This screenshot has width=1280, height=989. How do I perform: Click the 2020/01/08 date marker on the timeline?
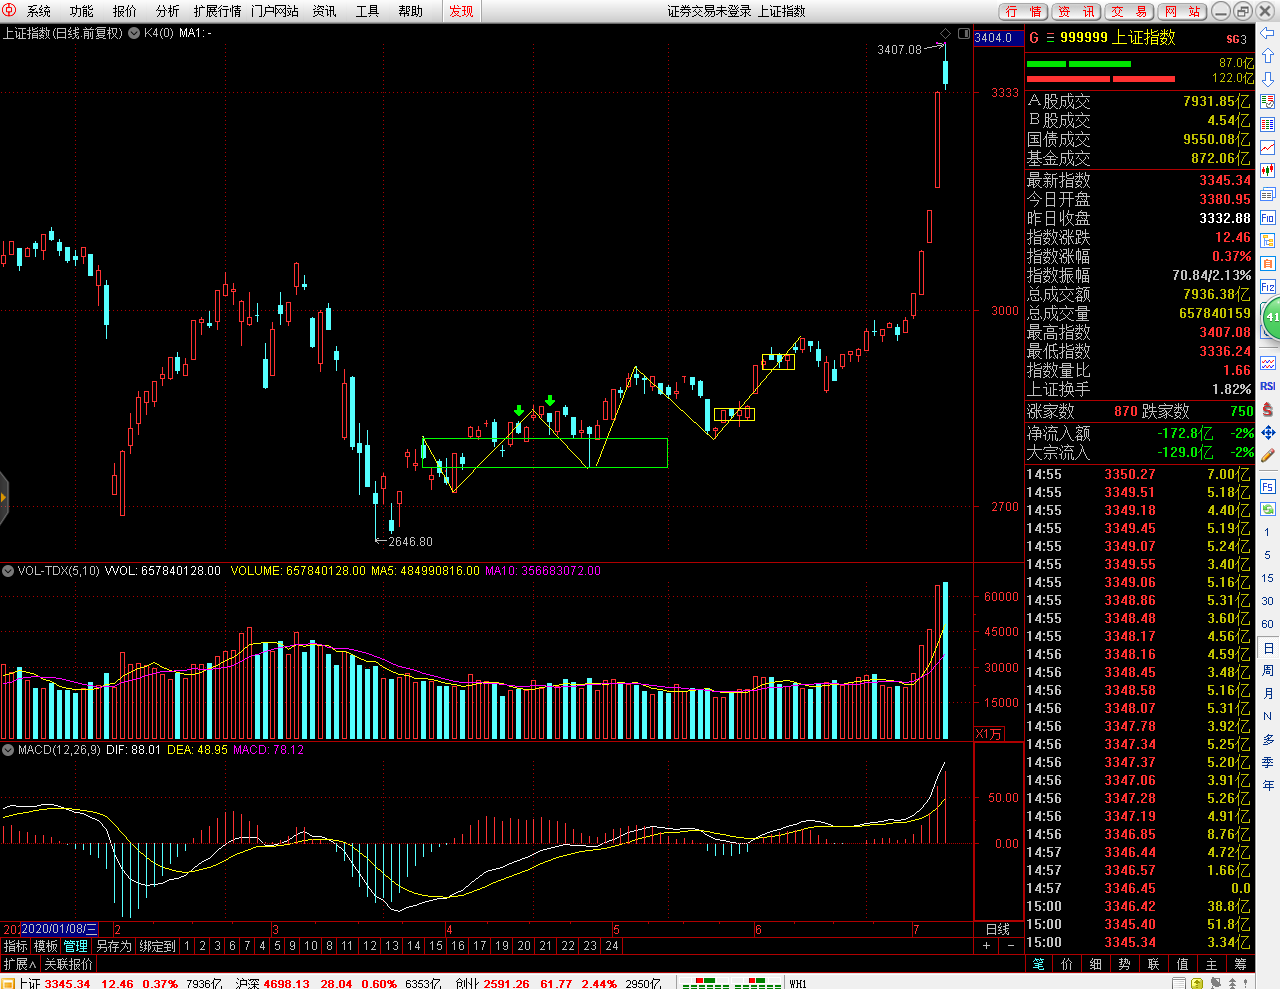(59, 929)
